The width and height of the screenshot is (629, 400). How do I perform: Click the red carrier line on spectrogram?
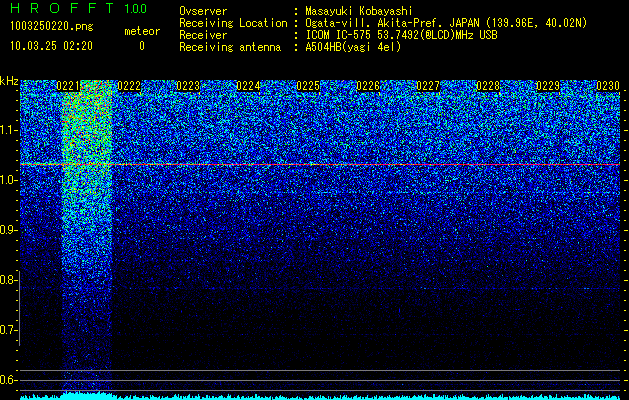pyautogui.click(x=320, y=164)
